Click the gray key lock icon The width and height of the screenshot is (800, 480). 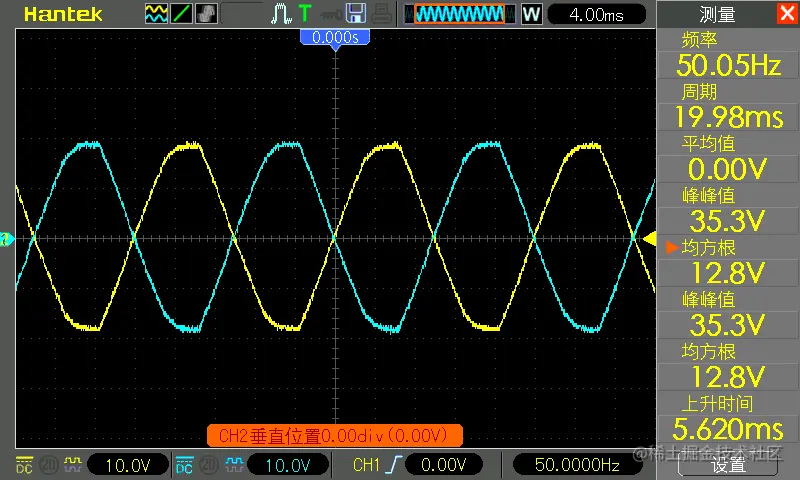click(x=331, y=16)
